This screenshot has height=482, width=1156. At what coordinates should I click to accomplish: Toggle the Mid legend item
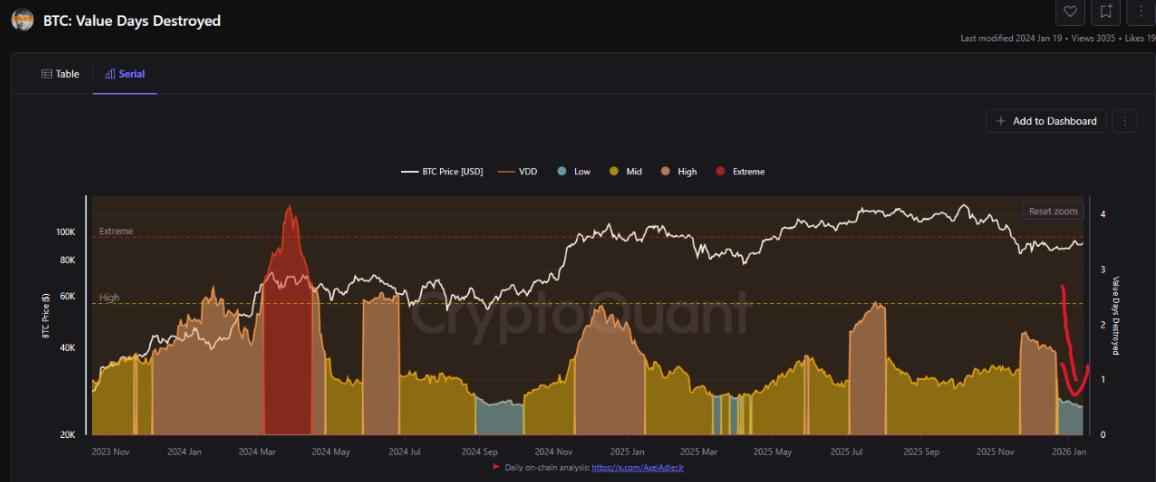point(626,172)
